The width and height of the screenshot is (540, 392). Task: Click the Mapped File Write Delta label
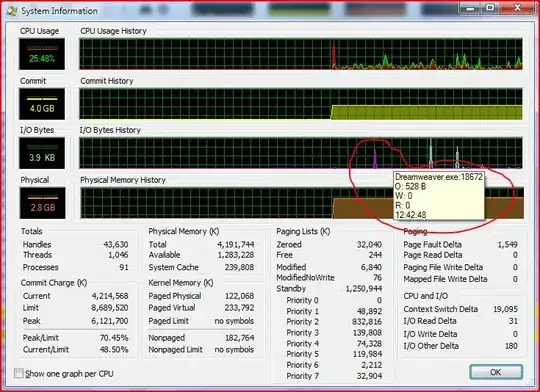tap(445, 279)
